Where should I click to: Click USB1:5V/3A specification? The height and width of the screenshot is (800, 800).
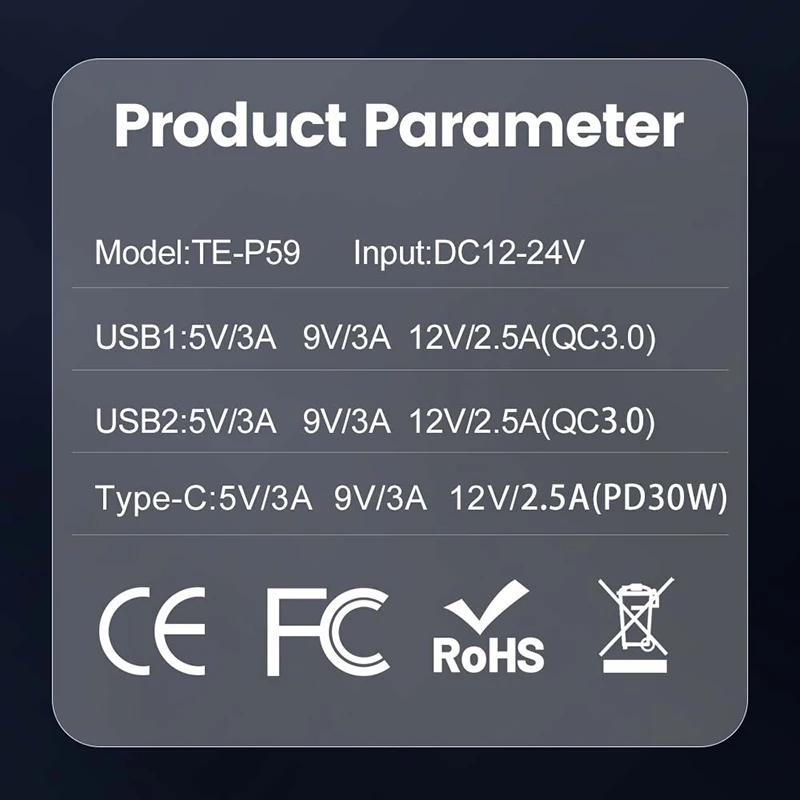coord(186,337)
